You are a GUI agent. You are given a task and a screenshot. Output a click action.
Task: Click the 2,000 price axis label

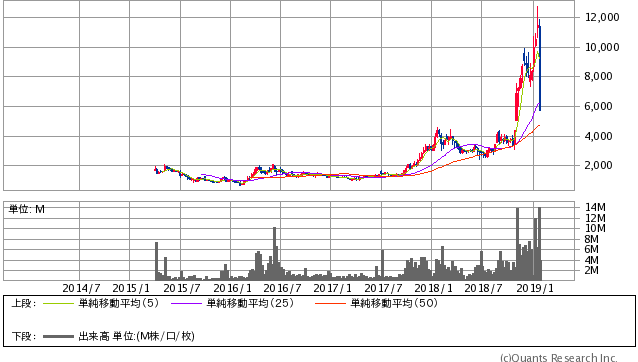coord(598,166)
